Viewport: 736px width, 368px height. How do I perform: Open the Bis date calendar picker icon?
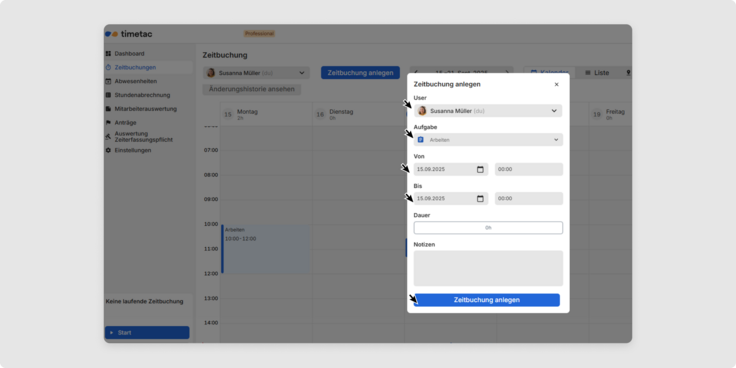480,199
